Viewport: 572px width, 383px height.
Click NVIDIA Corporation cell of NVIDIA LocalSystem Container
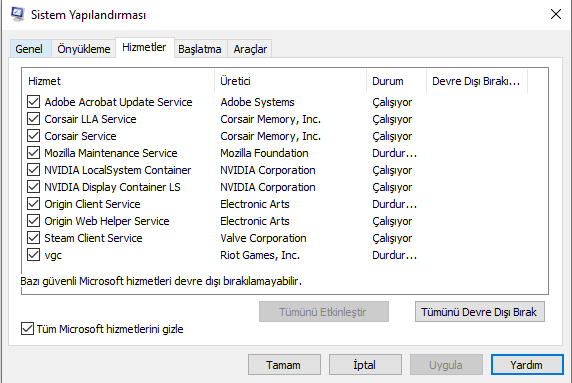(x=268, y=170)
